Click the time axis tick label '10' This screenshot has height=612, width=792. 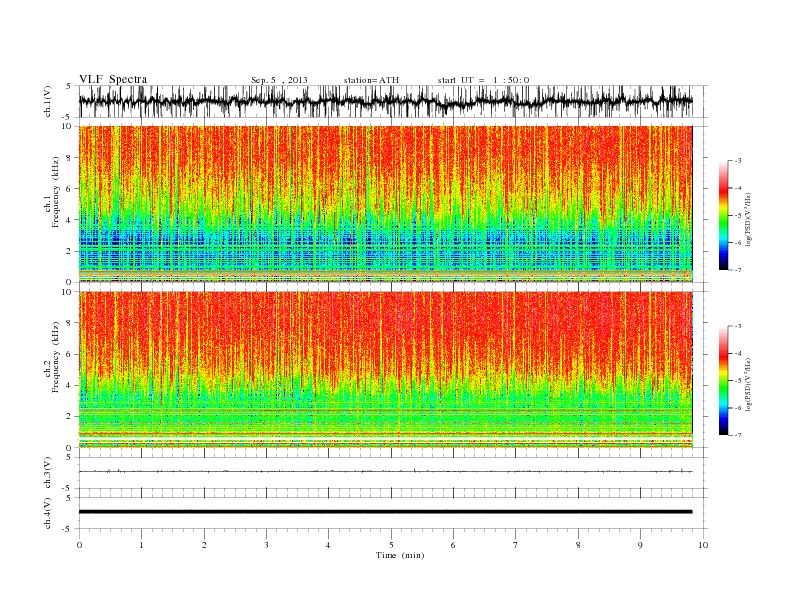(703, 545)
